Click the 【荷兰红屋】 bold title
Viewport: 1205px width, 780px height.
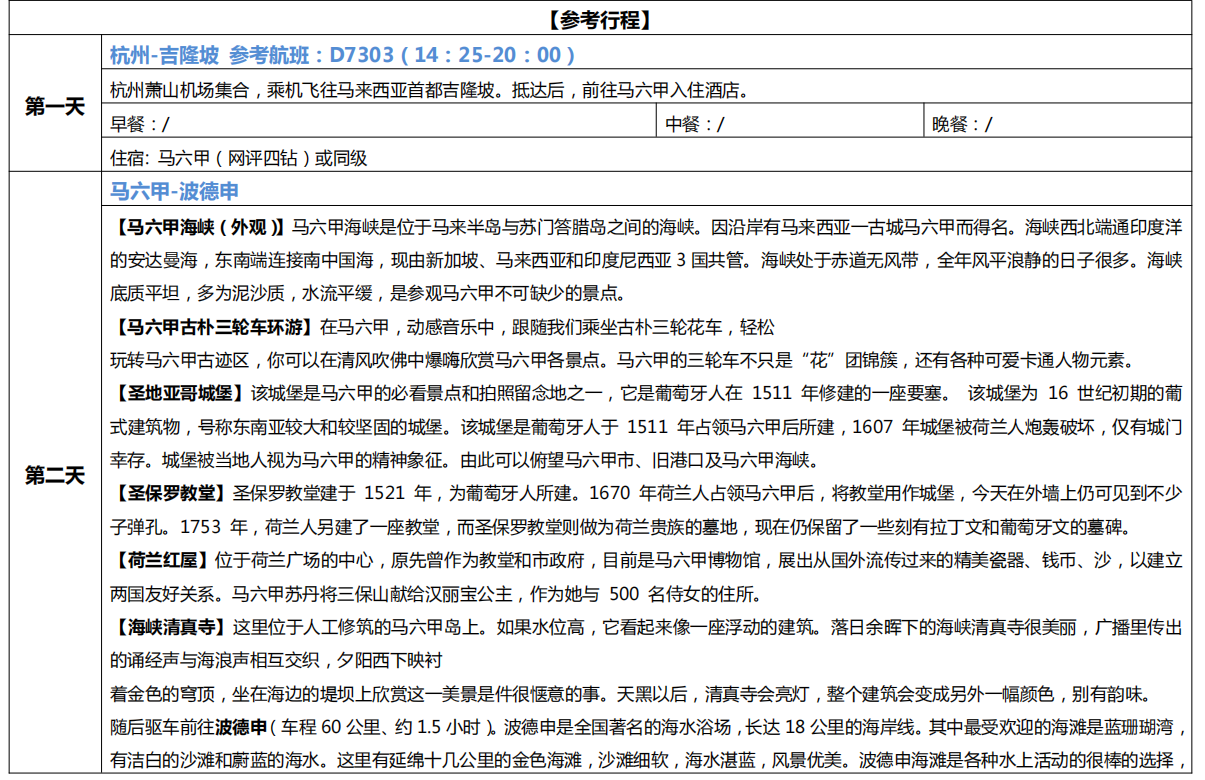[161, 560]
